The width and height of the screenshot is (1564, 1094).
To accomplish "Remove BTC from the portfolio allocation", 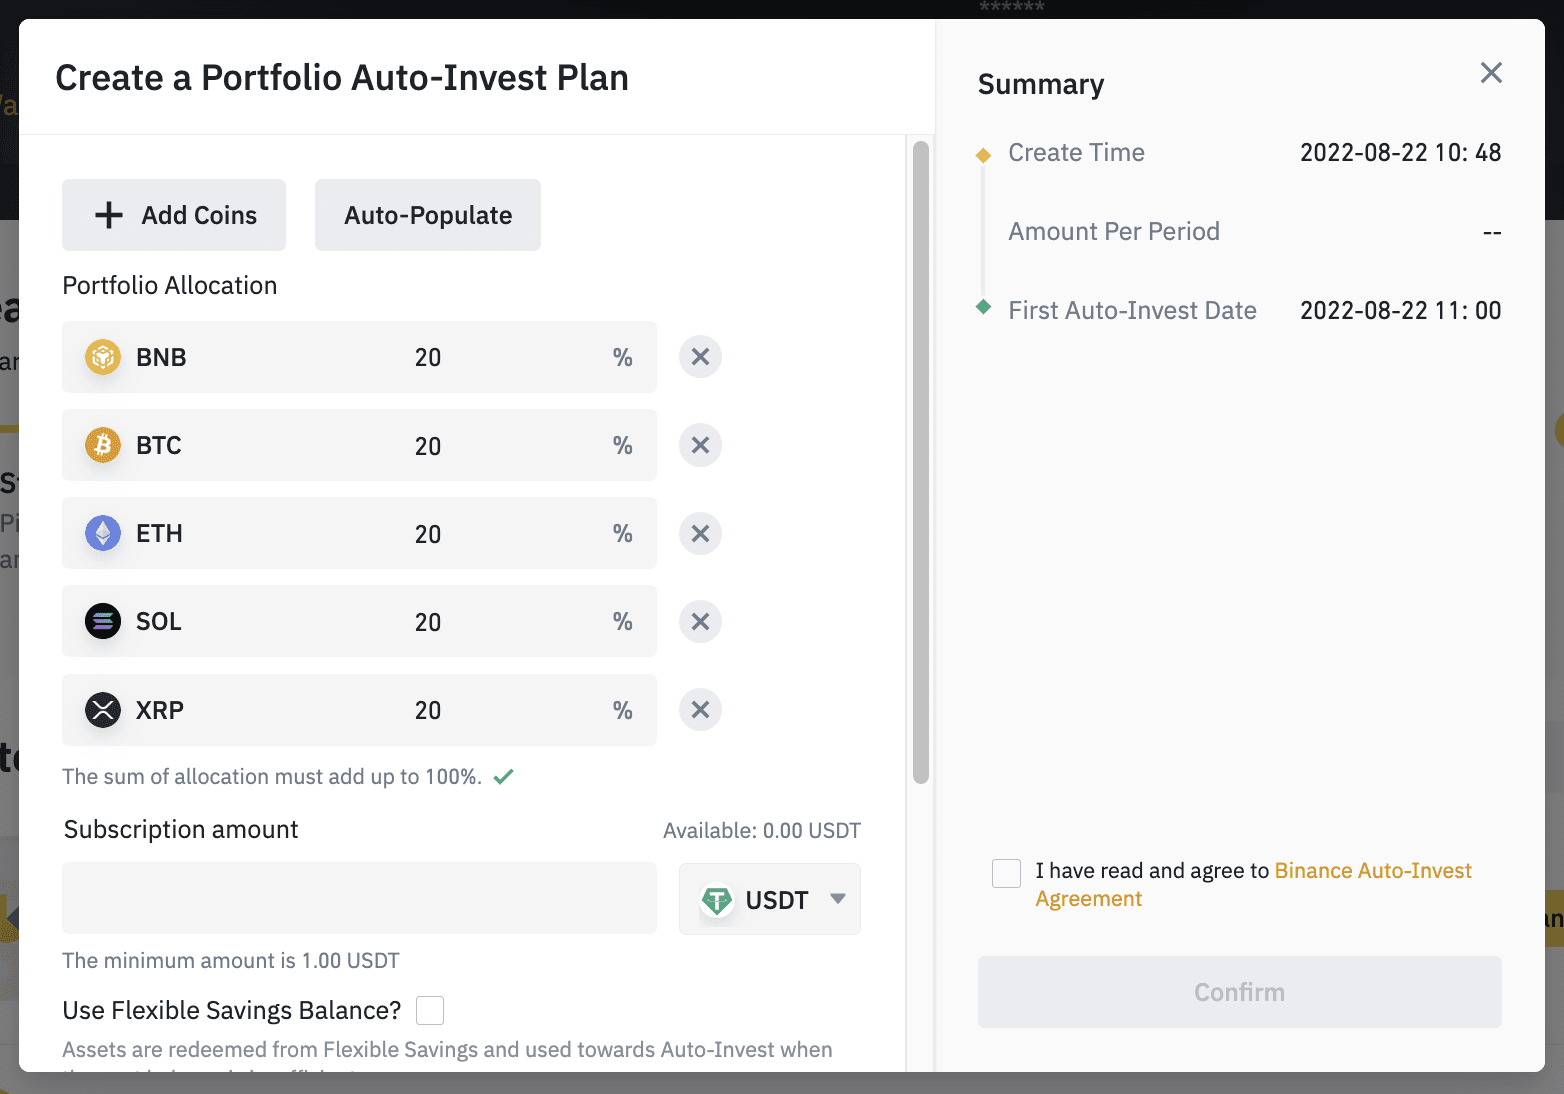I will tap(700, 445).
